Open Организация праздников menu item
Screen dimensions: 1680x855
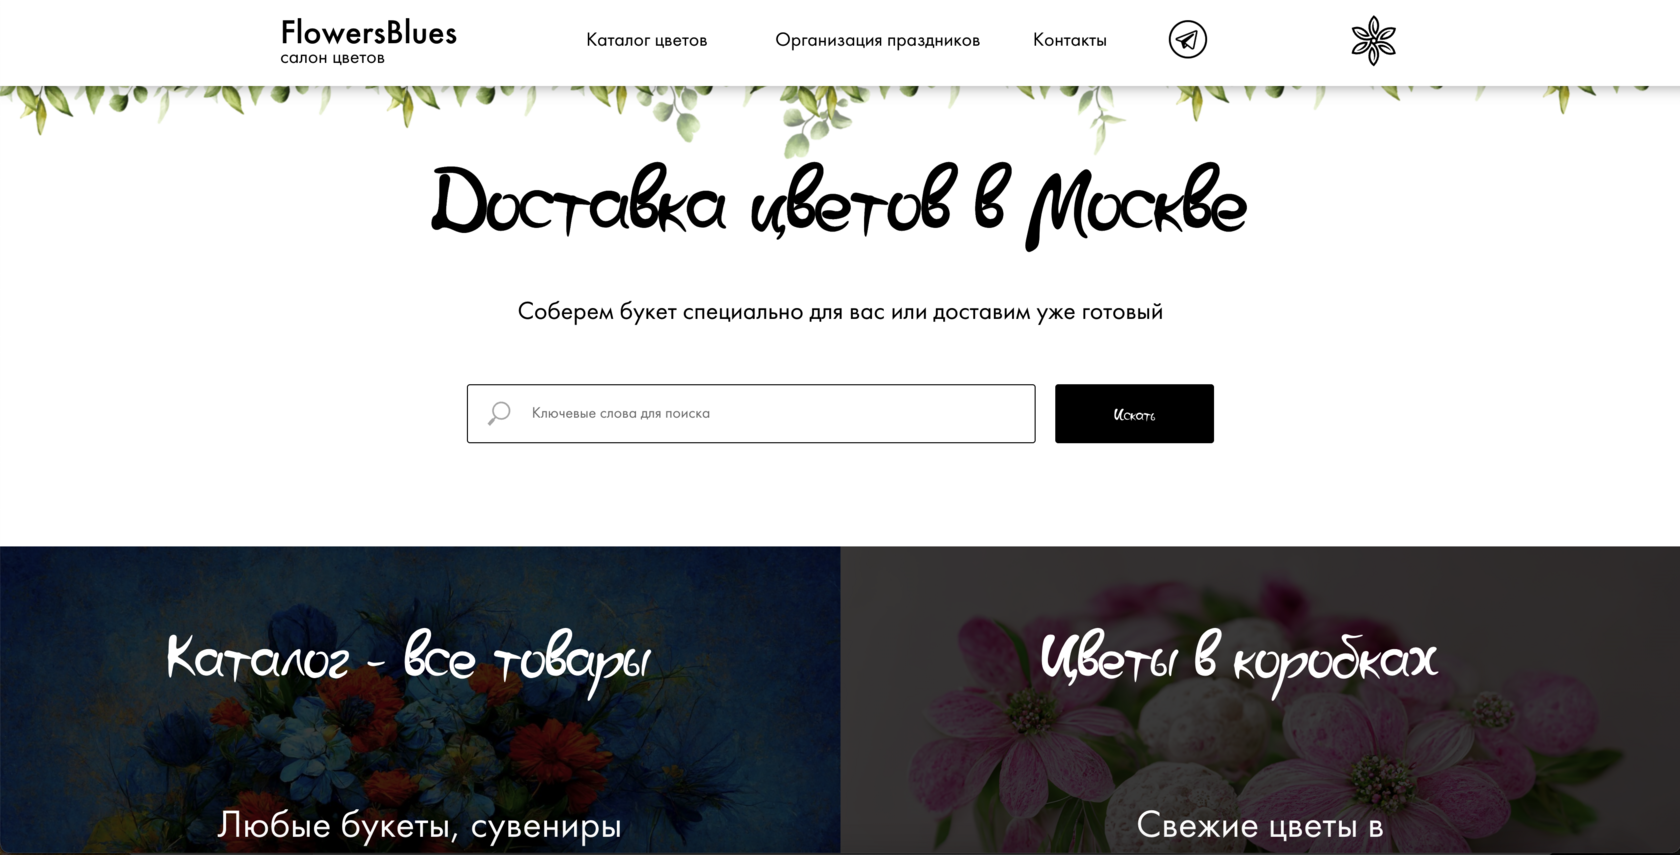point(877,40)
